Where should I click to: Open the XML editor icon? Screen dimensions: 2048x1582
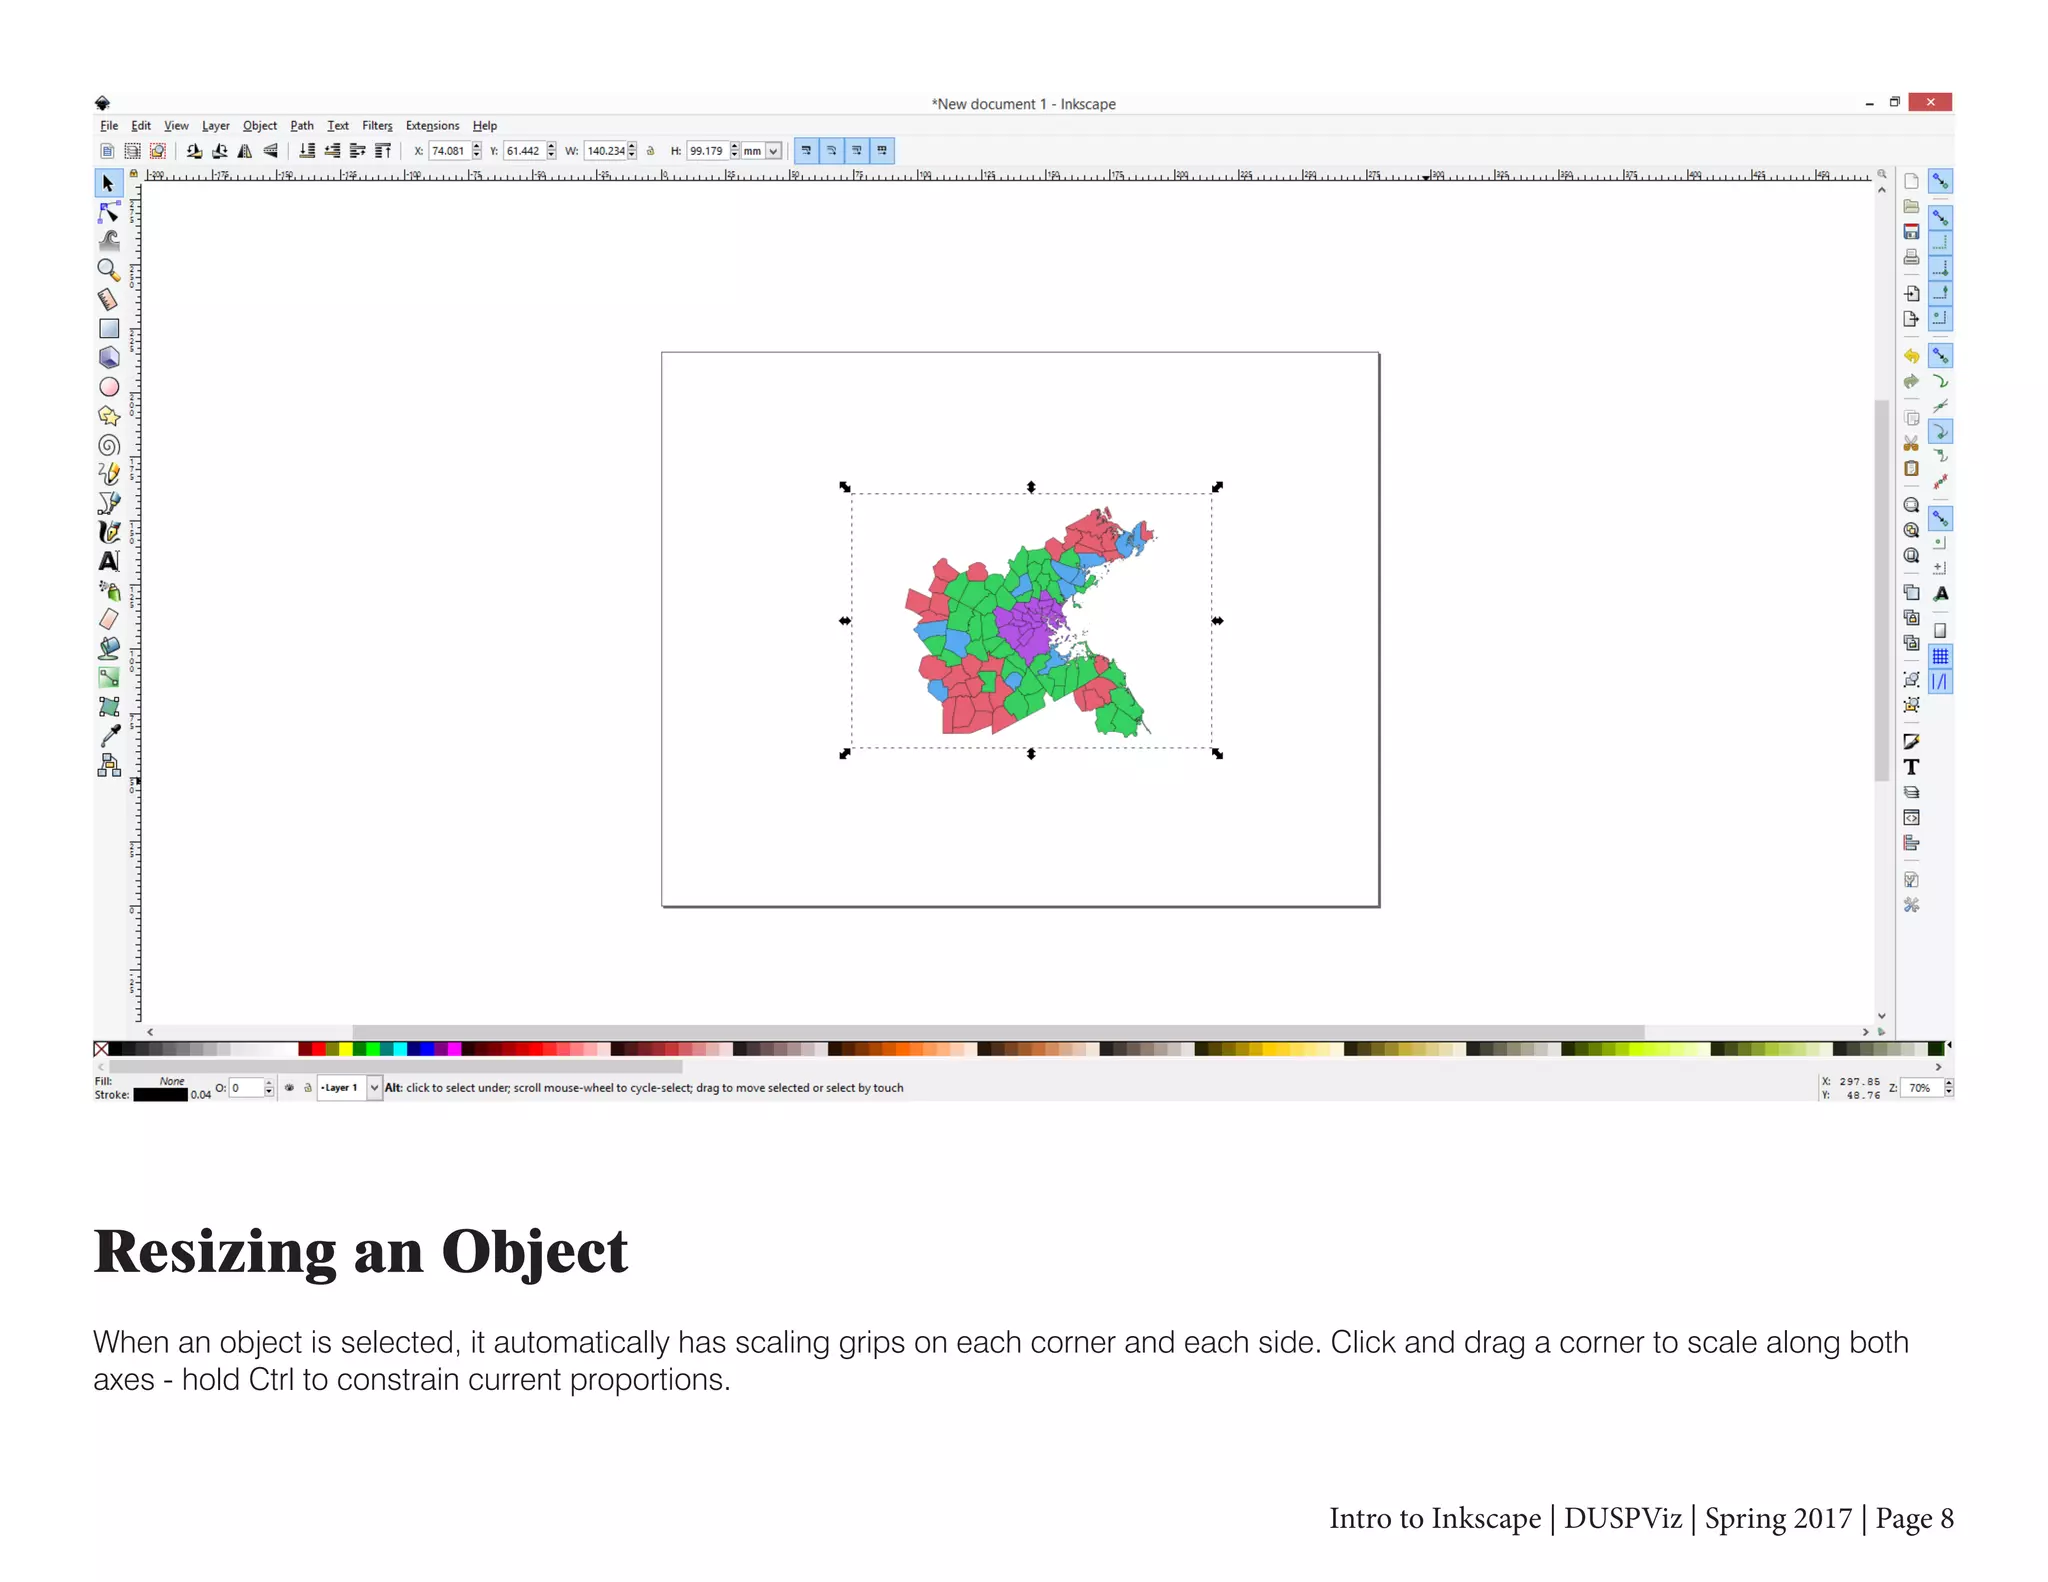[1911, 817]
